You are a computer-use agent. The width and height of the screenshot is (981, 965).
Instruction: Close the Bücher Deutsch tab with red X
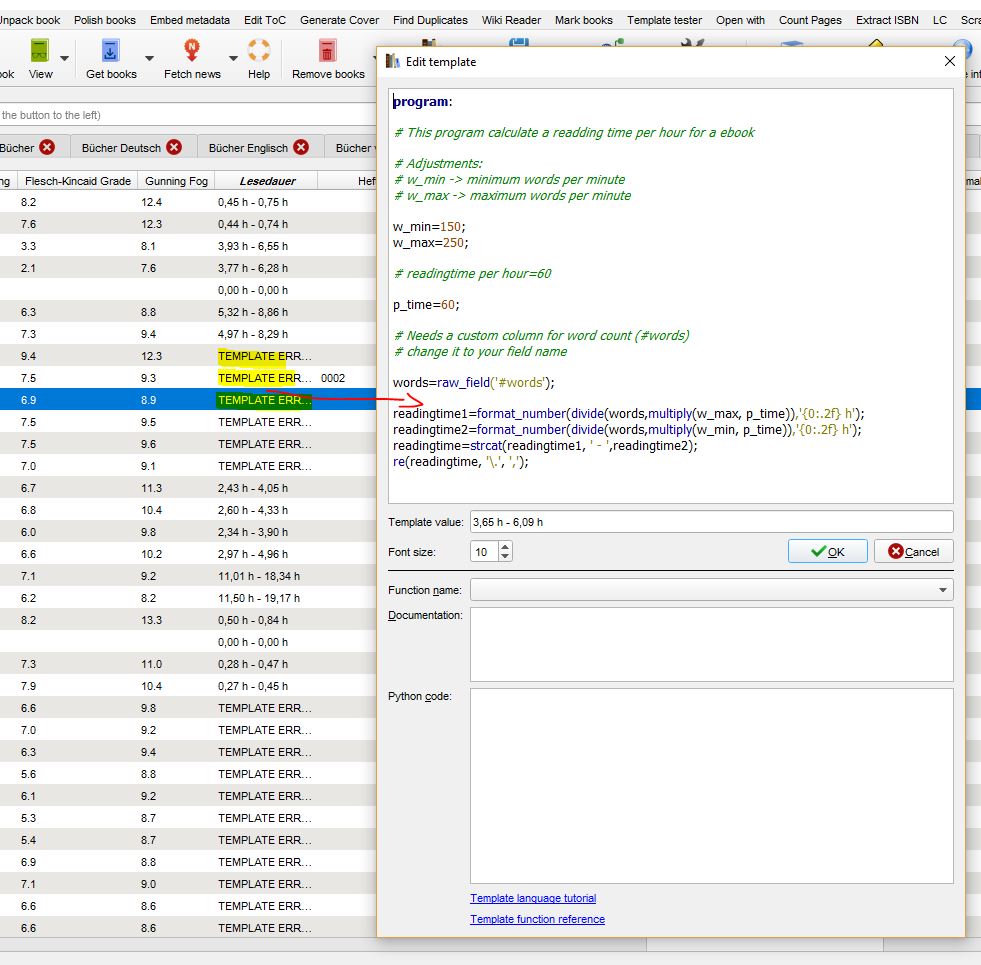point(175,147)
